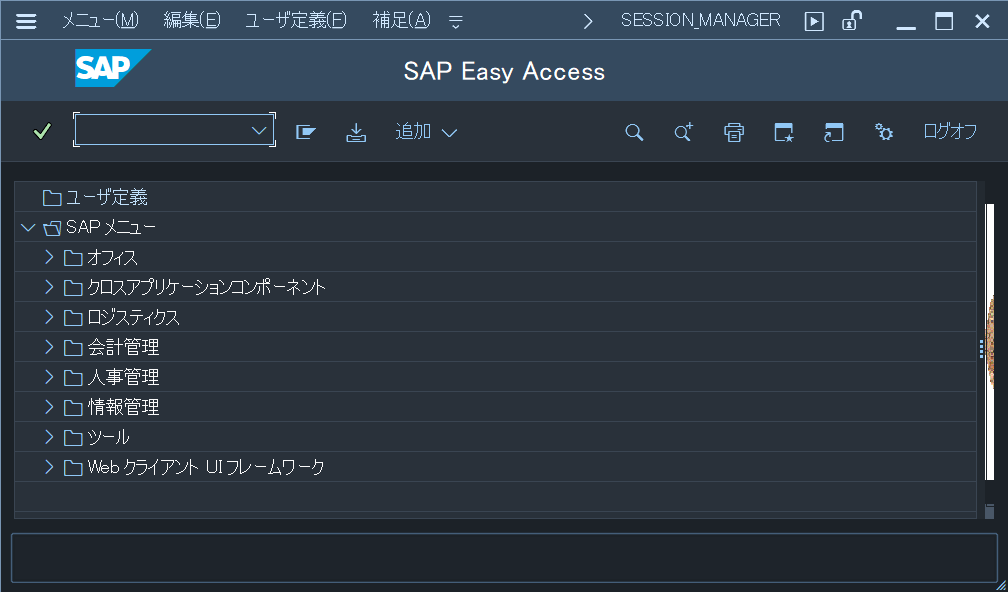Open the 追加 dropdown
This screenshot has height=592, width=1008.
tap(424, 131)
